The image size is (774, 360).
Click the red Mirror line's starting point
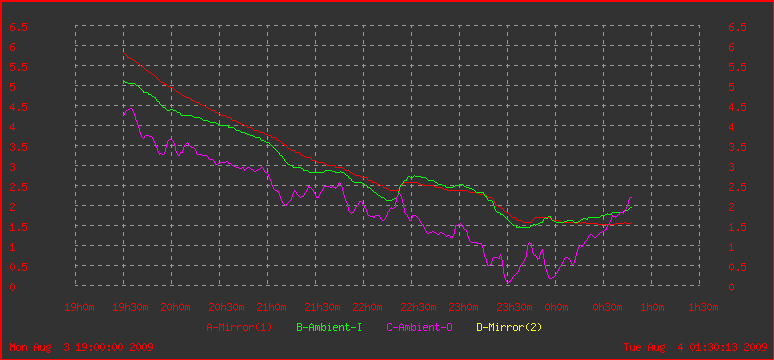[123, 53]
